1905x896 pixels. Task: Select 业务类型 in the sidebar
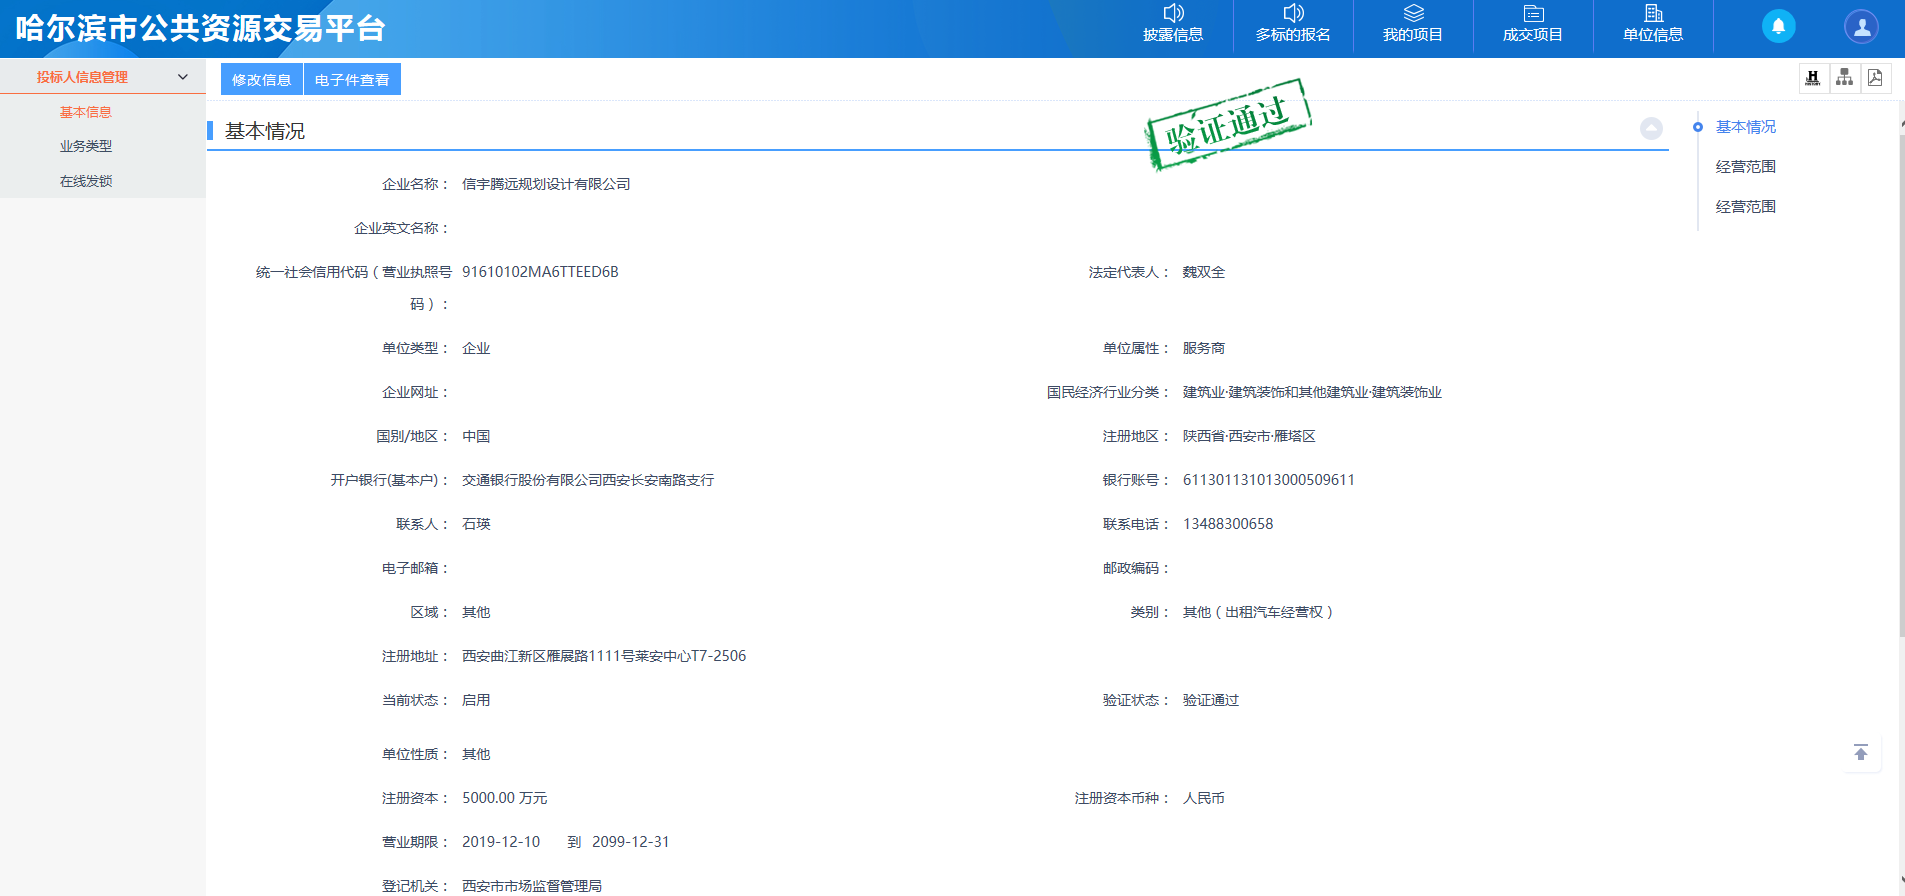pos(85,146)
